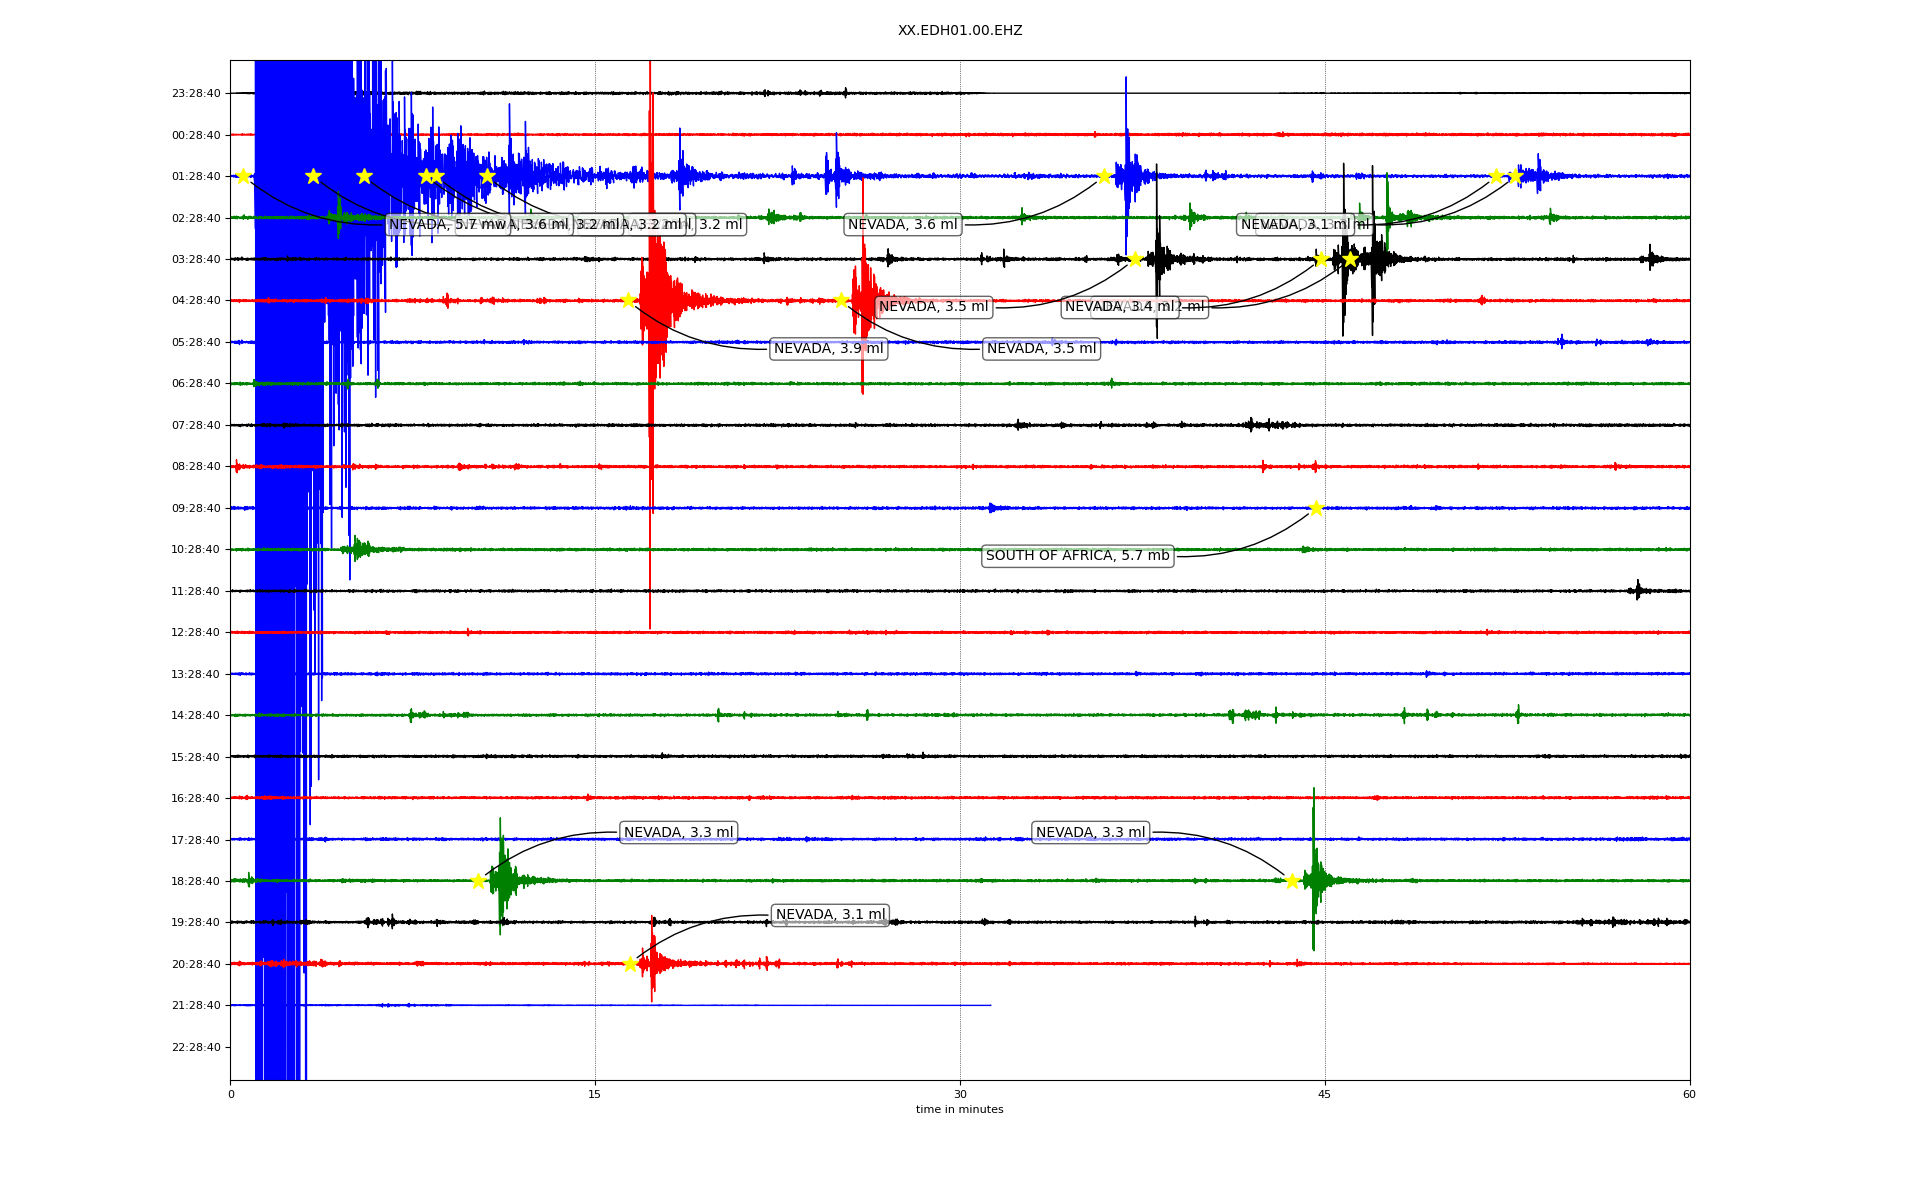
Task: Click the leftmost star on the 04:28:40 trace
Action: (x=628, y=300)
